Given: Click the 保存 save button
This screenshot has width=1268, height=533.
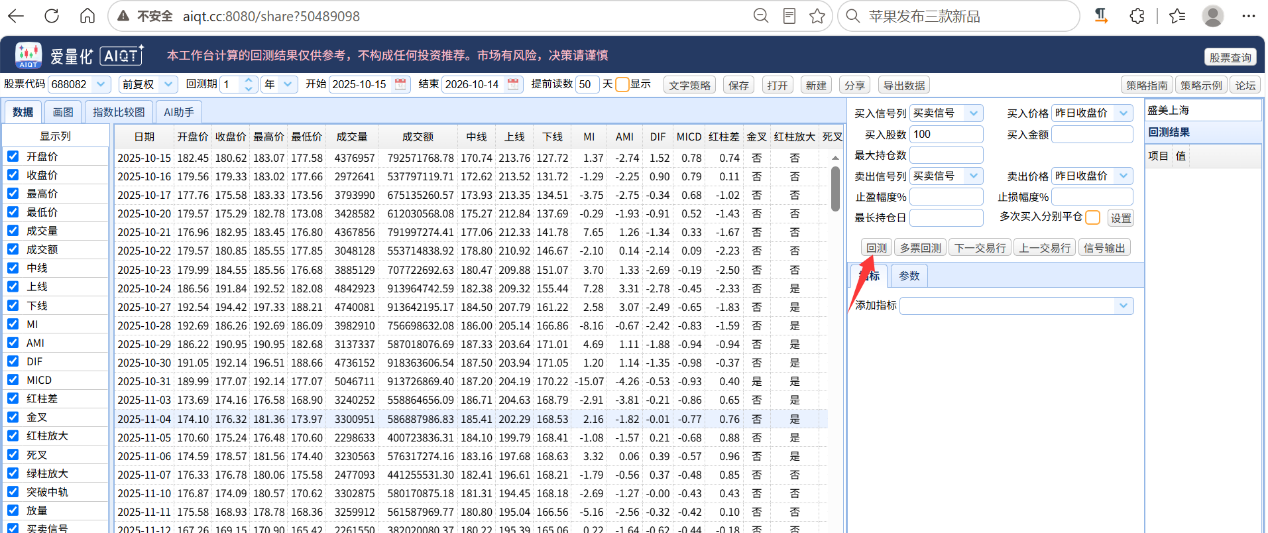Looking at the screenshot, I should (x=739, y=85).
